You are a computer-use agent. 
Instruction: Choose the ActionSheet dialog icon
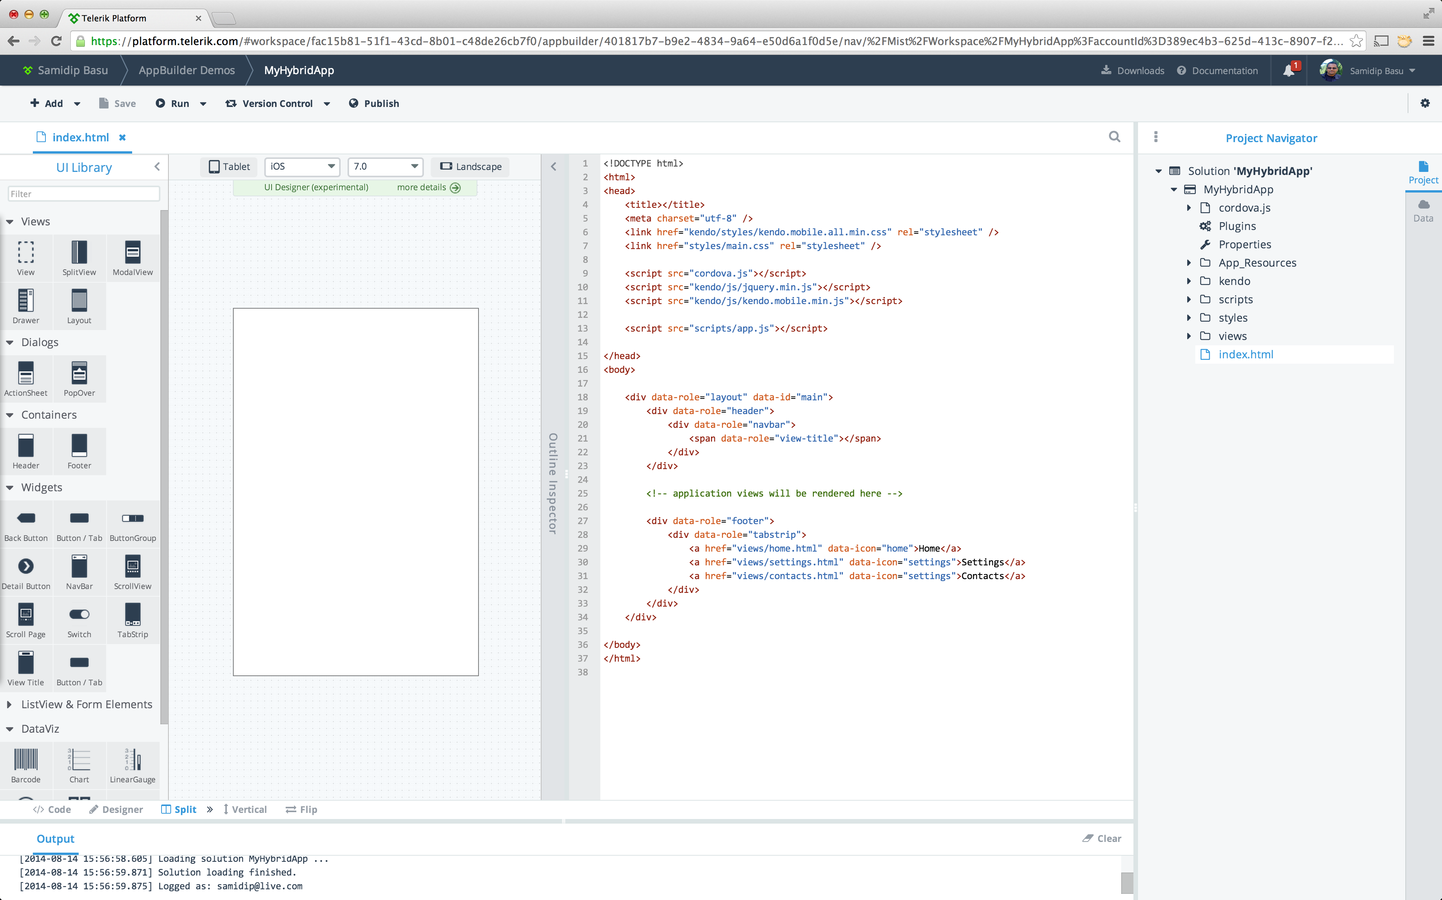26,373
